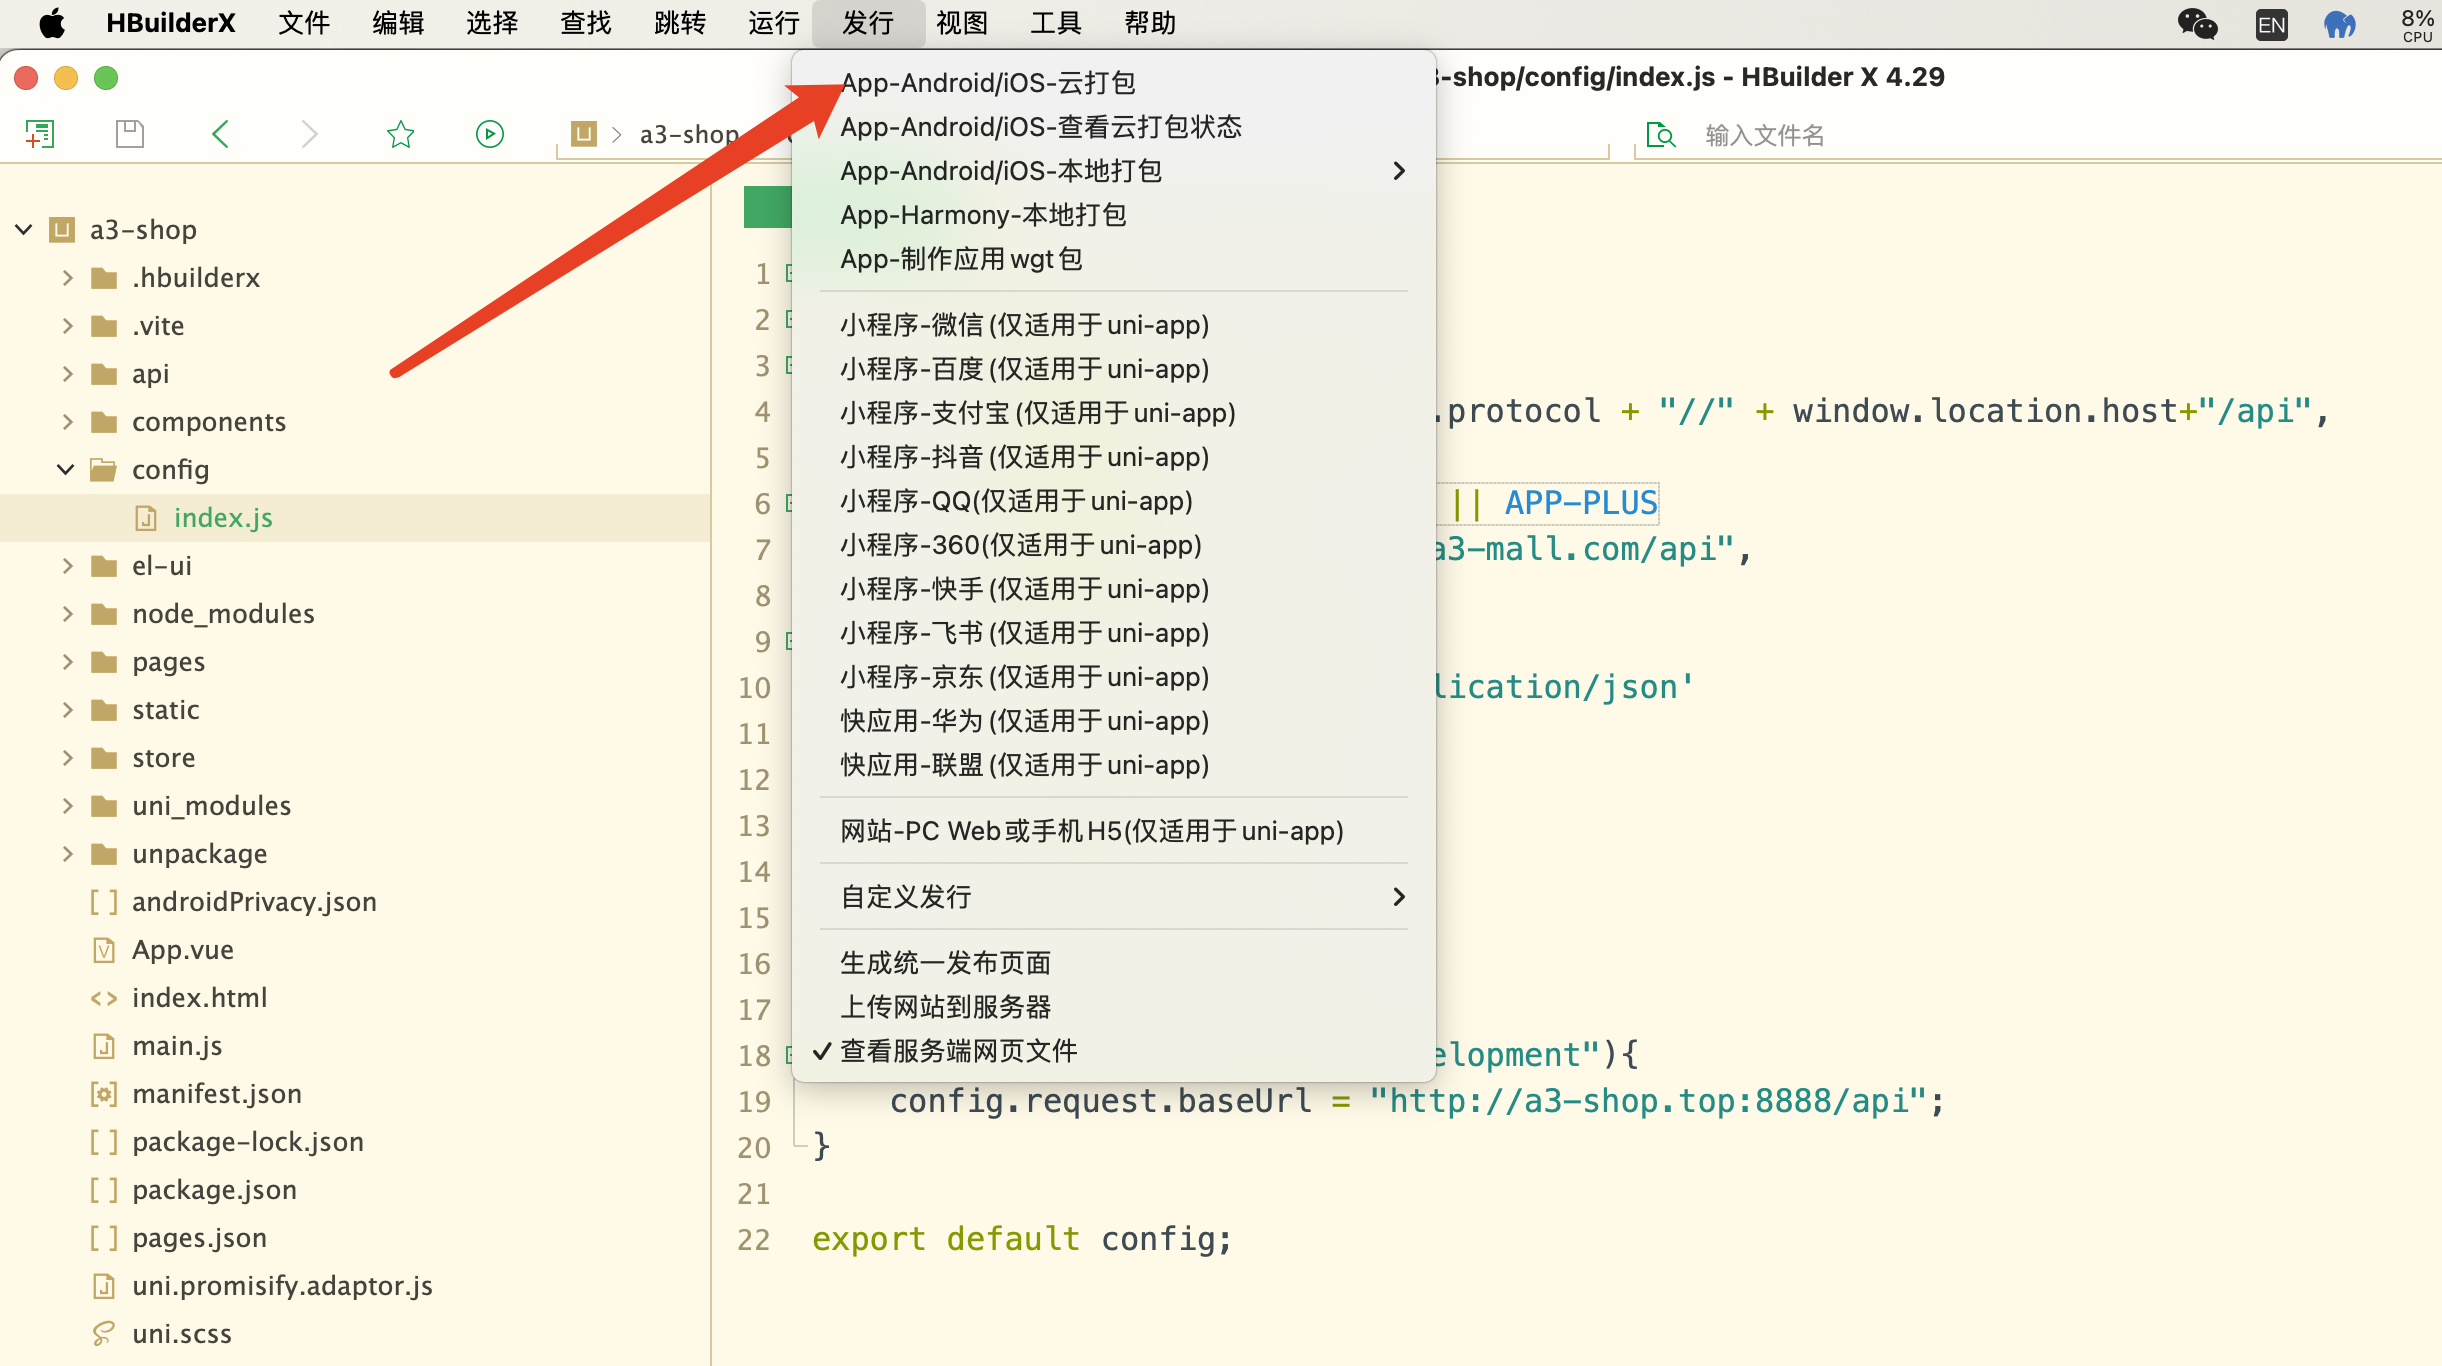
Task: Choose 小程序-抖音 publish option
Action: pyautogui.click(x=1113, y=457)
